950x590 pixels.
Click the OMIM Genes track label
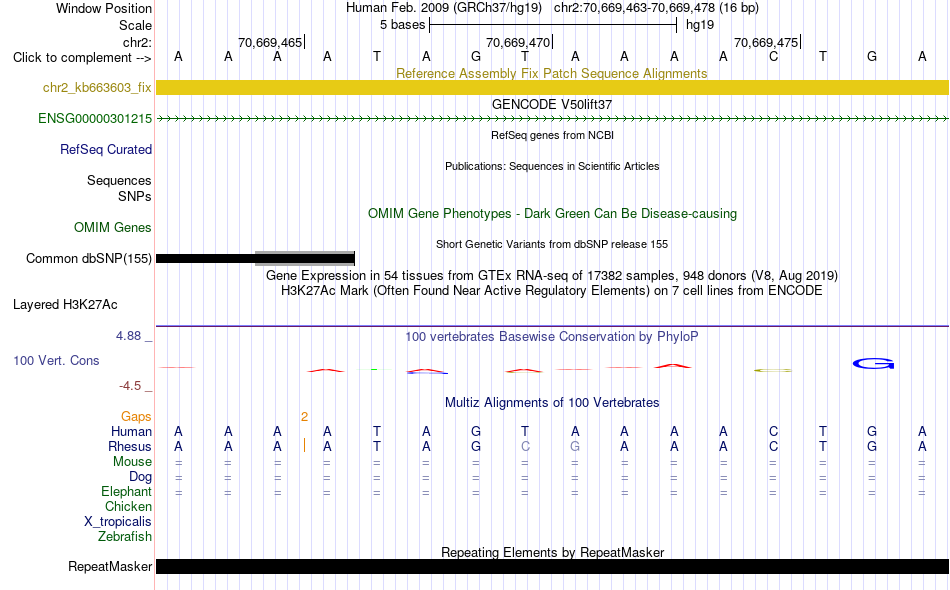(112, 227)
